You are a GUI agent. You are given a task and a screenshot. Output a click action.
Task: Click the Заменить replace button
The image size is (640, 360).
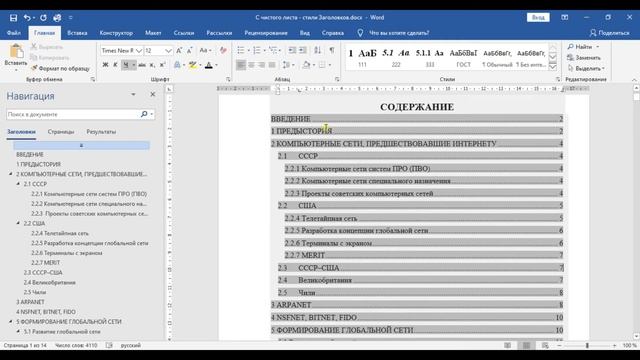coord(584,58)
